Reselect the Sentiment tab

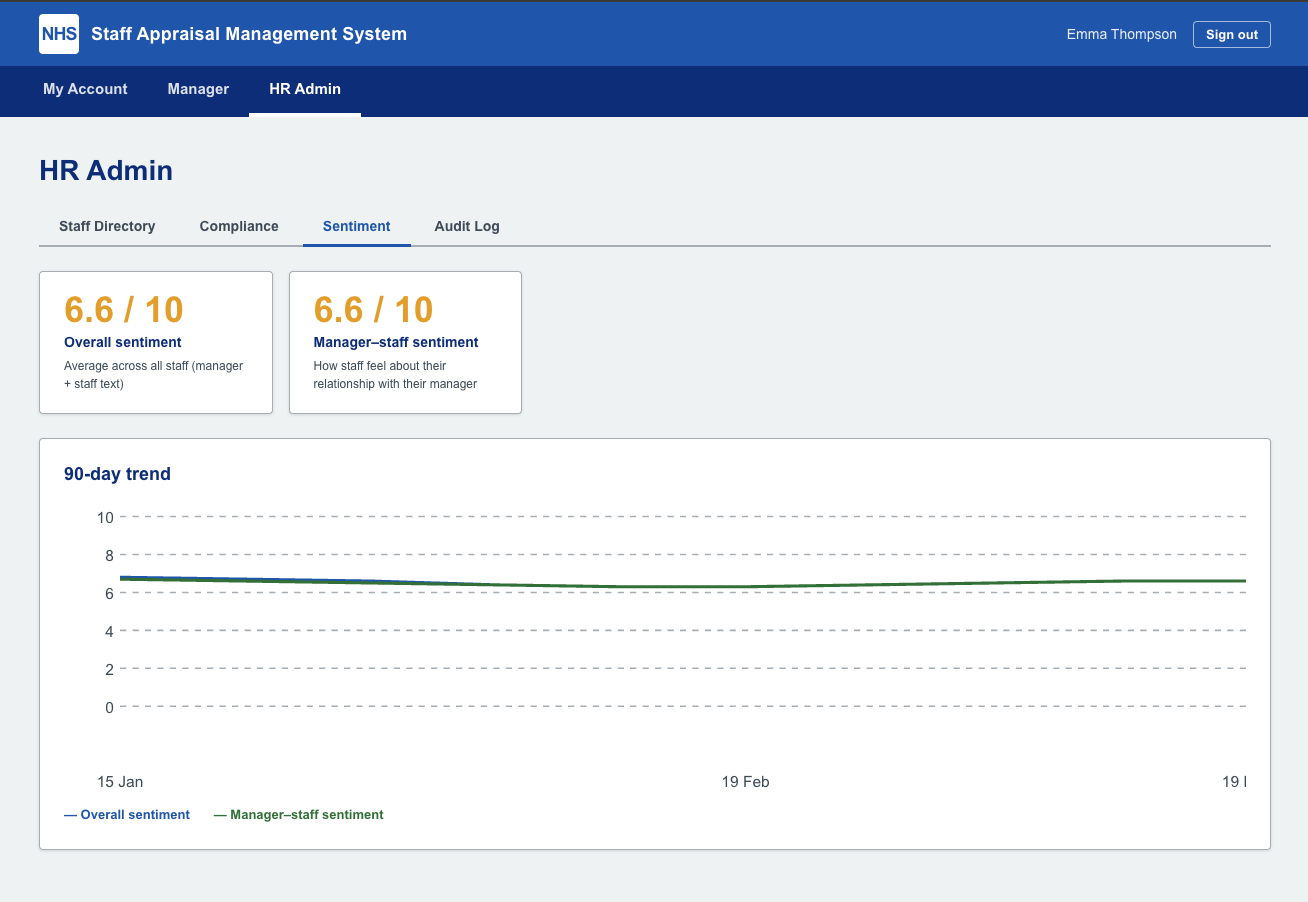tap(356, 226)
